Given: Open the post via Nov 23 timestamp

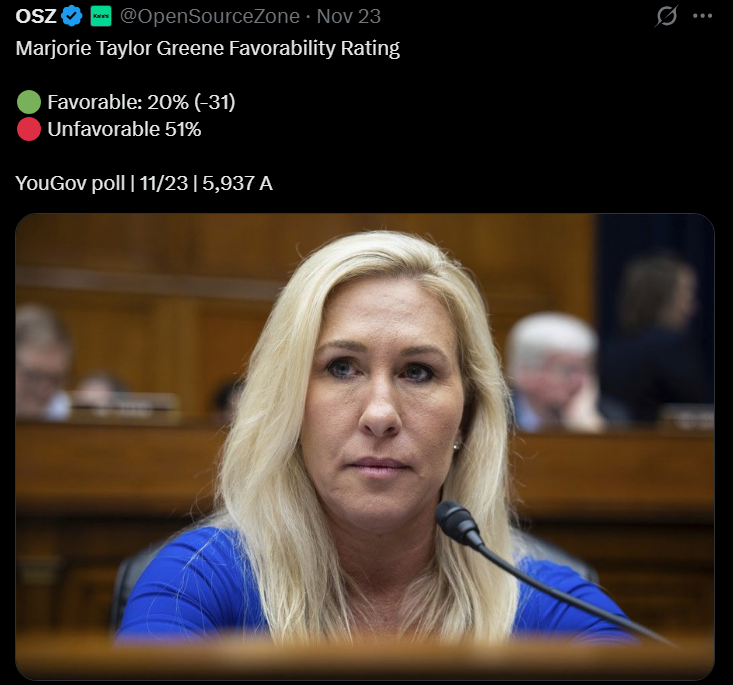Looking at the screenshot, I should coord(349,16).
